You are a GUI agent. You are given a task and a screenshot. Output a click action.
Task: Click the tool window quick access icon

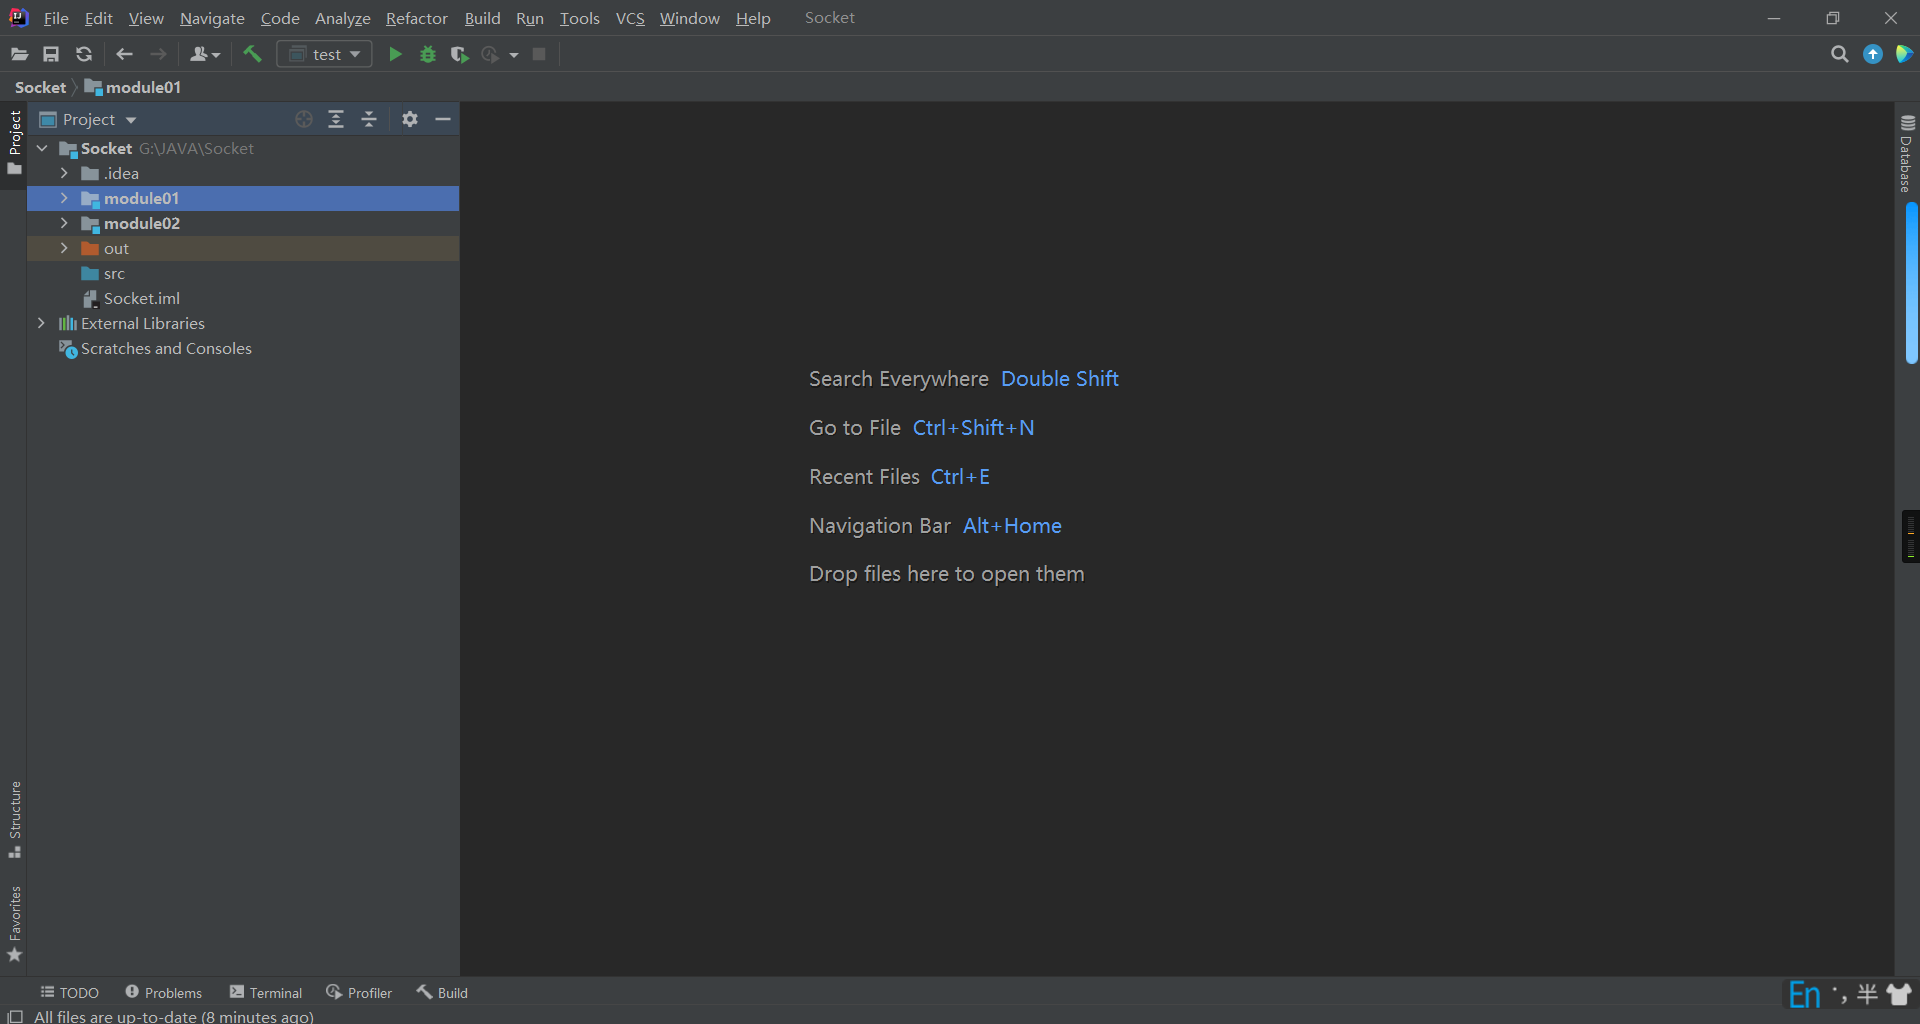(x=15, y=1016)
